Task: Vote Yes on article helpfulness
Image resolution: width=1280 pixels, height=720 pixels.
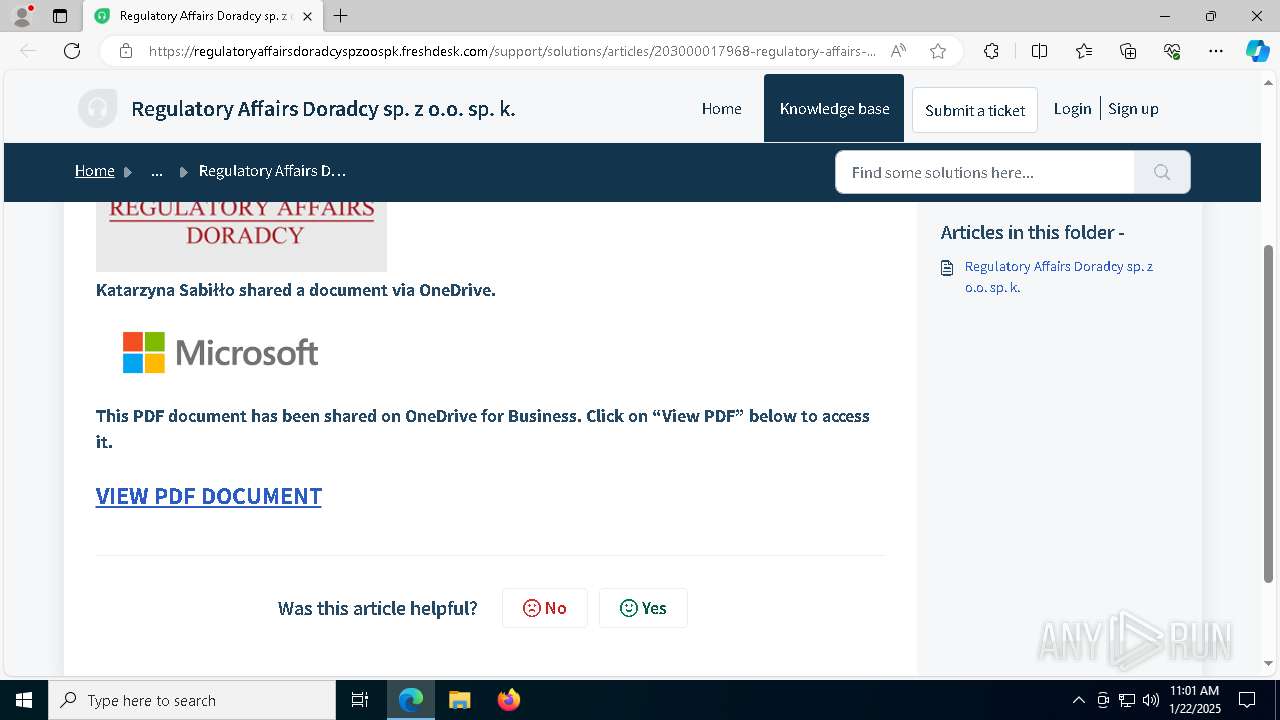Action: coord(643,608)
